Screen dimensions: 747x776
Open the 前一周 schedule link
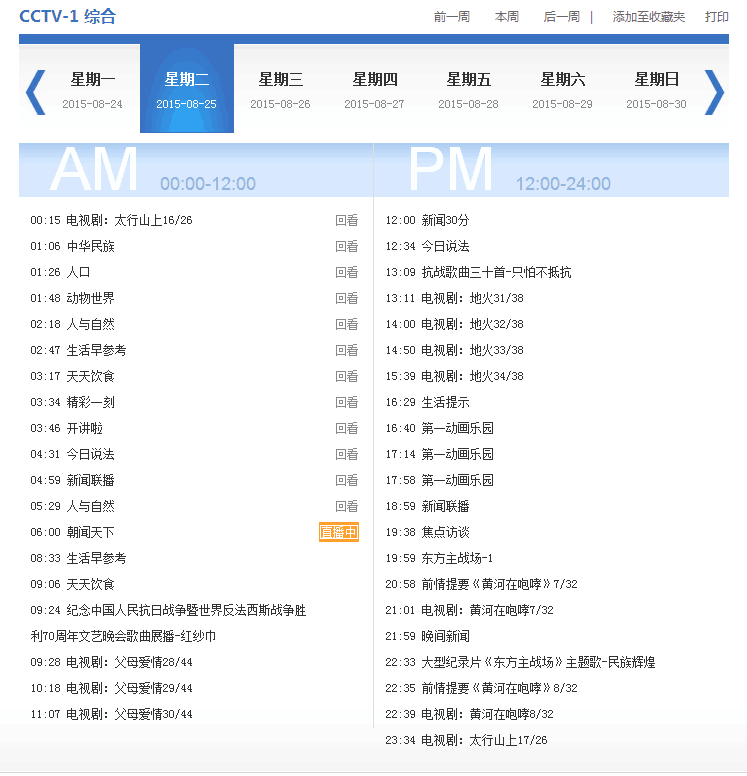pyautogui.click(x=451, y=17)
